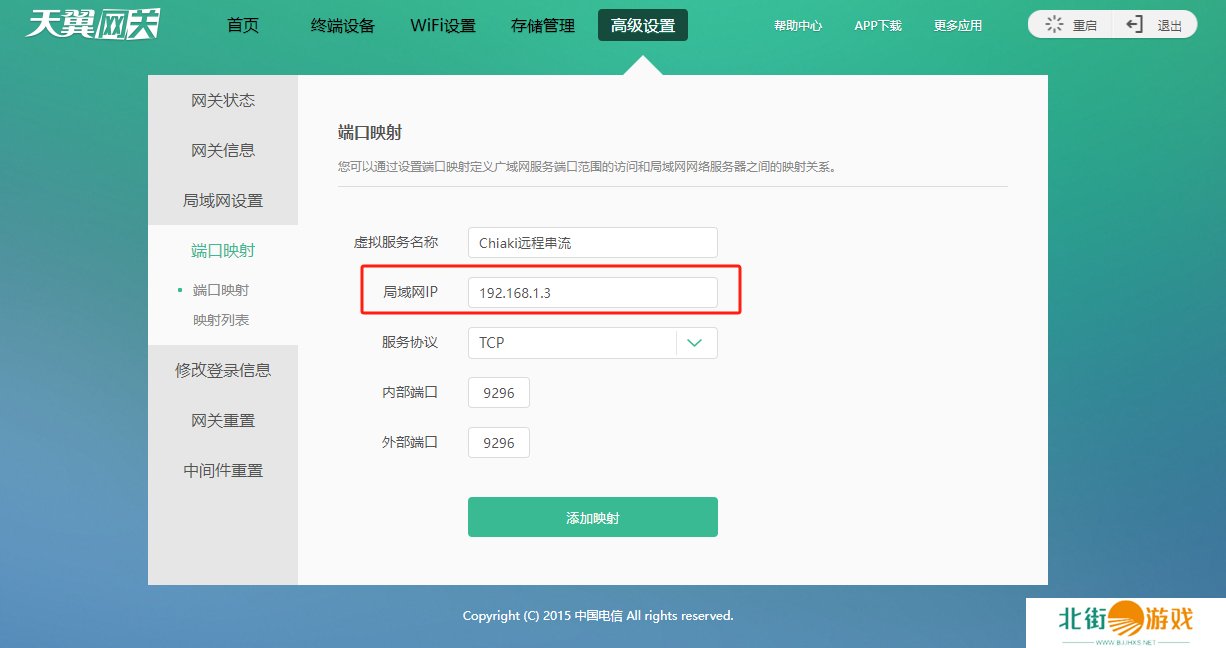
Task: Click the 内部端口 input field
Action: click(x=498, y=393)
